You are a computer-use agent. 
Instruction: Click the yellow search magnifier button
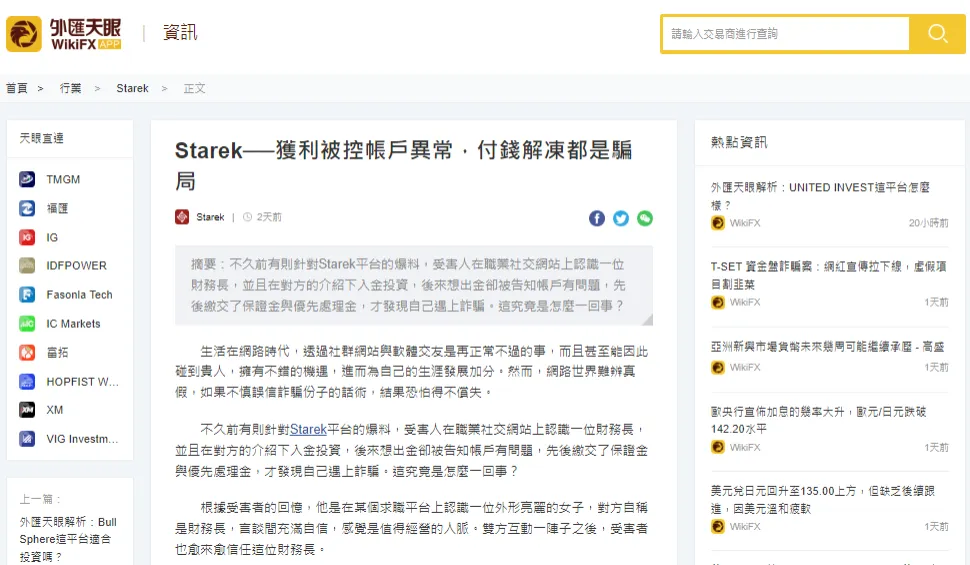[x=937, y=34]
